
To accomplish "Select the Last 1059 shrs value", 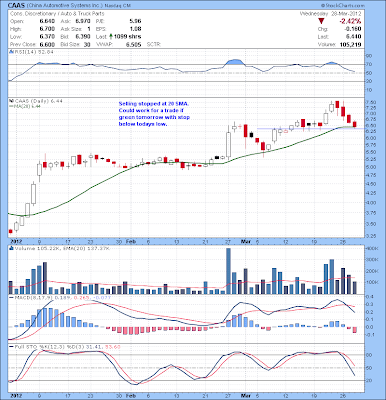I will (127, 37).
